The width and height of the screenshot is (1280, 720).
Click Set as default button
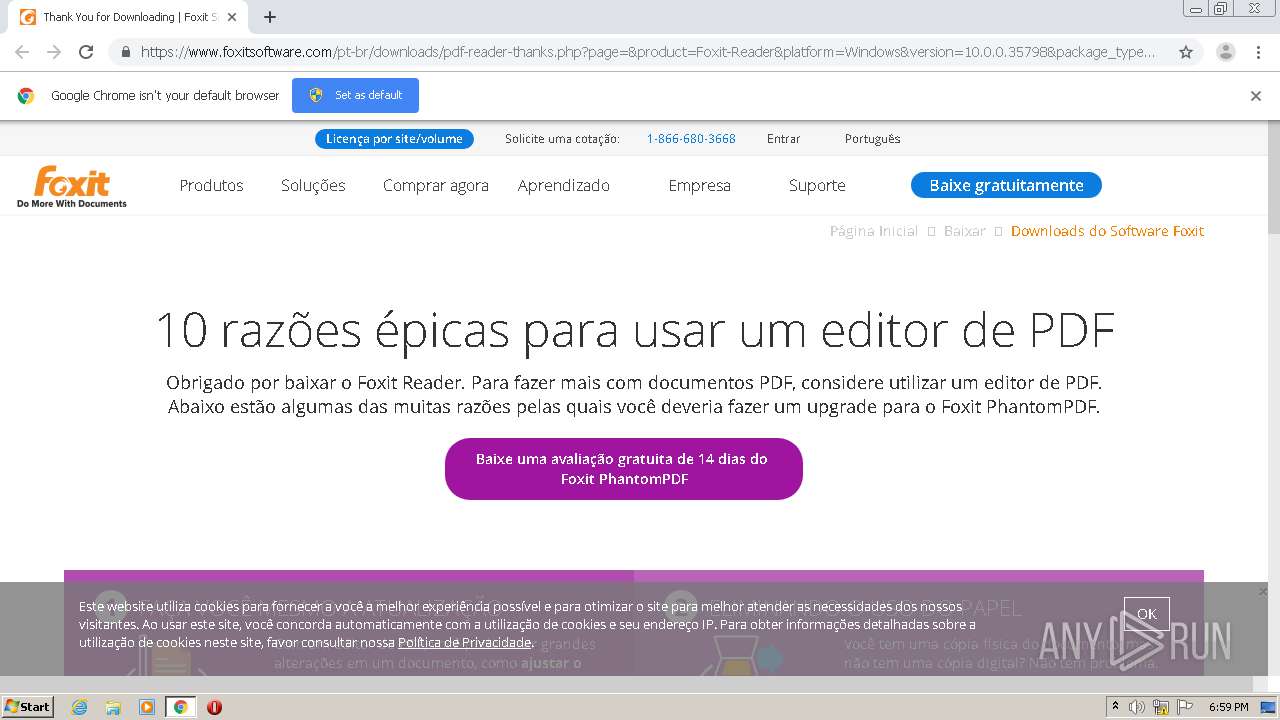pyautogui.click(x=355, y=95)
